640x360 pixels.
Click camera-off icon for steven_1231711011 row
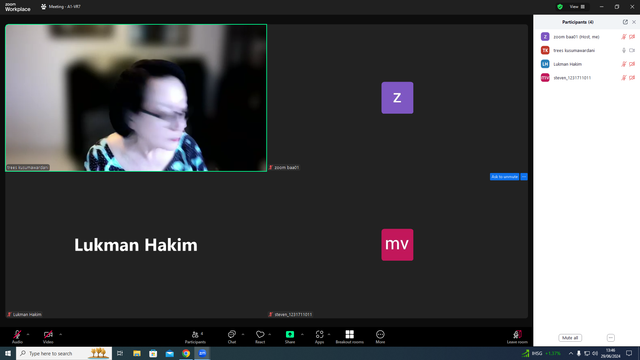tap(632, 78)
